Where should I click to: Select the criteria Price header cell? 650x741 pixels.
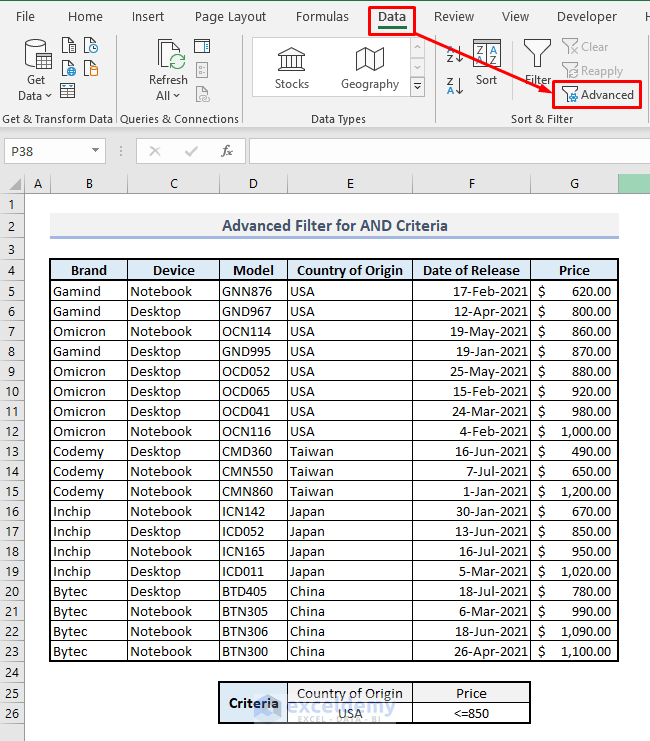click(x=471, y=693)
